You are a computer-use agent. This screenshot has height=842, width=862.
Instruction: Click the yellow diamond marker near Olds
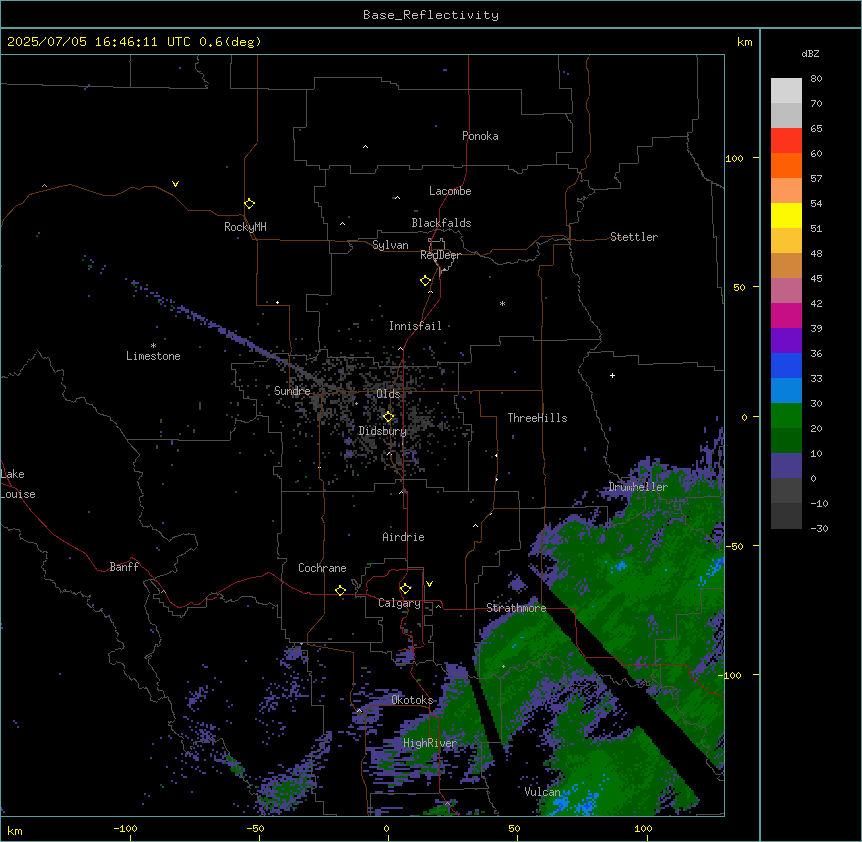(x=388, y=417)
